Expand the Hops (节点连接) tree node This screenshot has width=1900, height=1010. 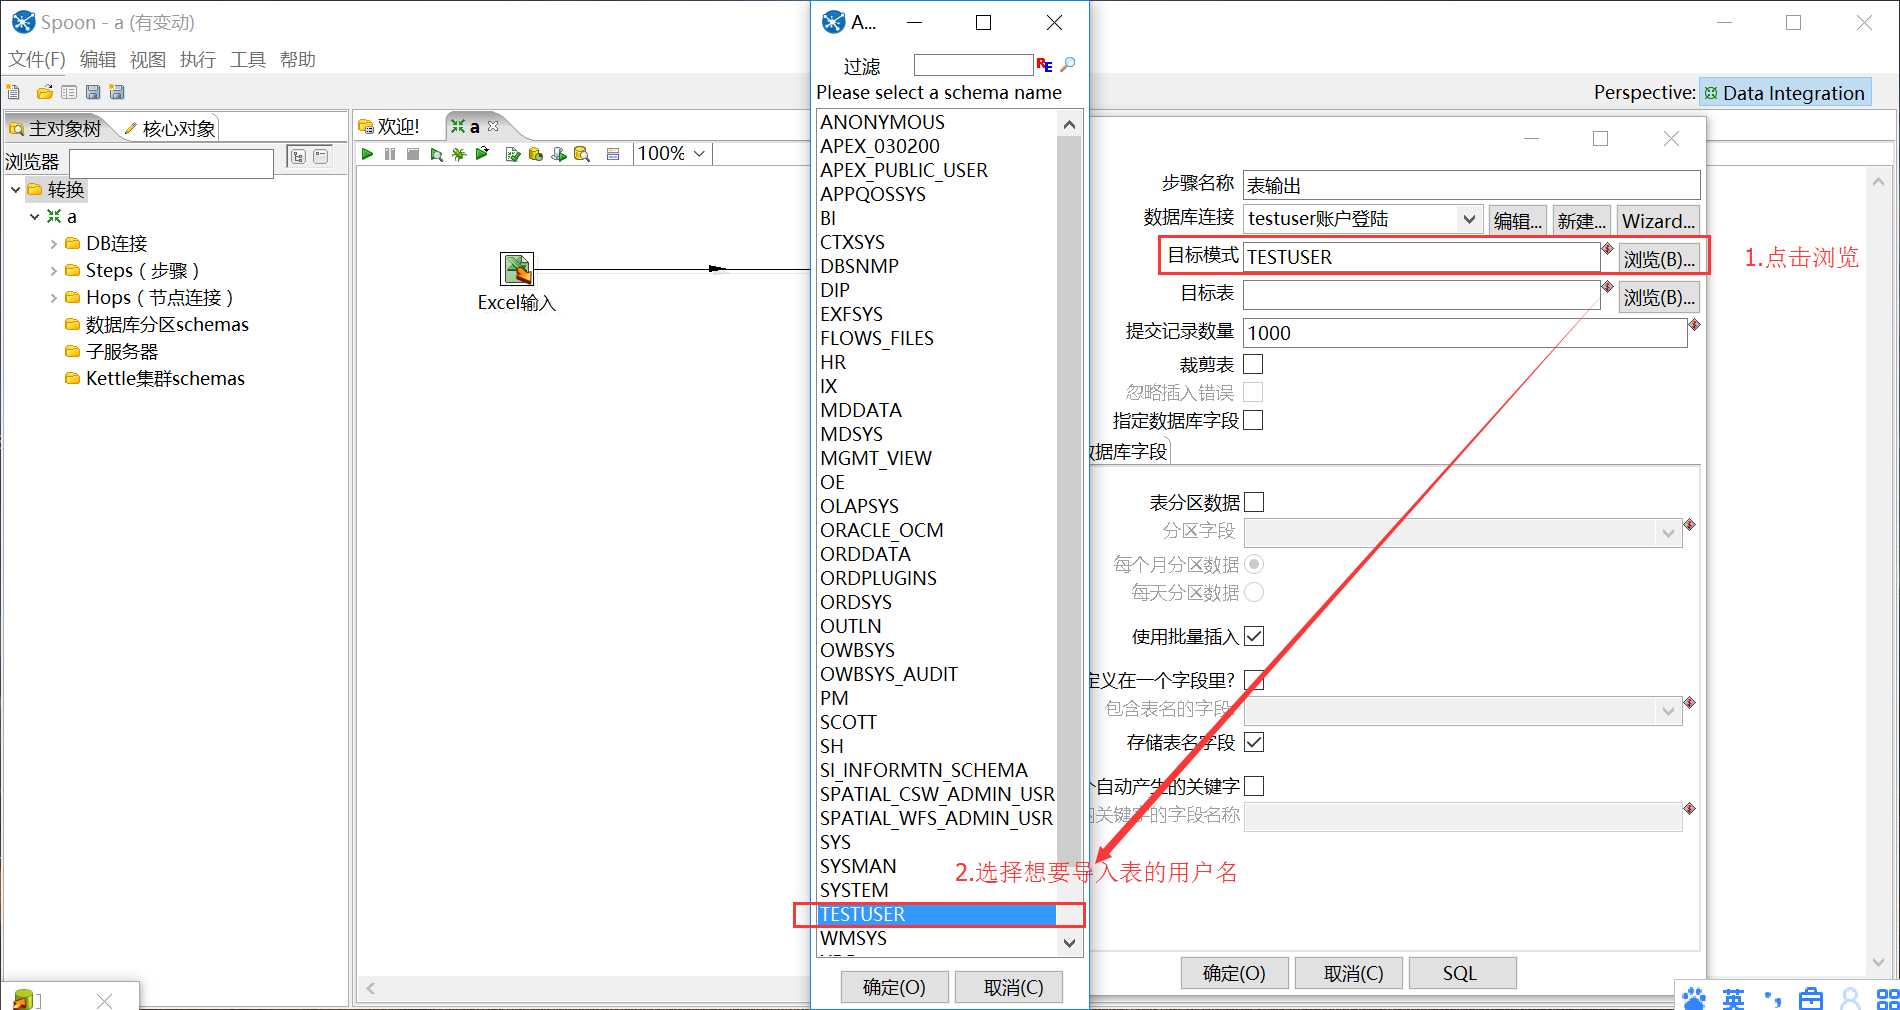(54, 297)
